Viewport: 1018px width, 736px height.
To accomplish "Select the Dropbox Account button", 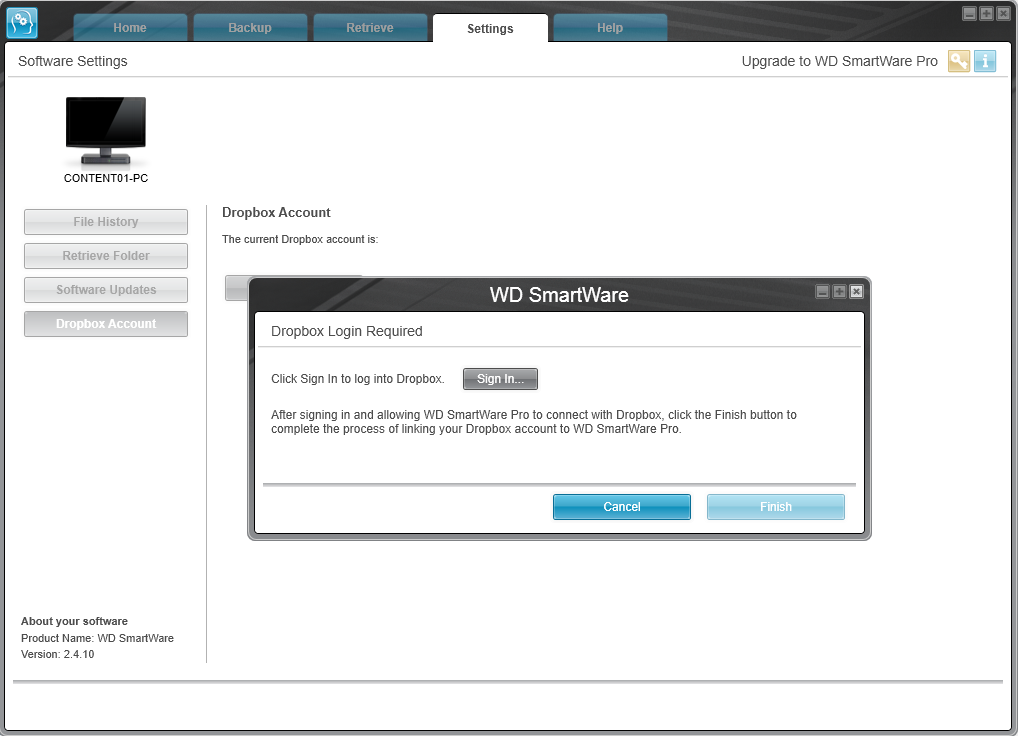I will (x=106, y=323).
